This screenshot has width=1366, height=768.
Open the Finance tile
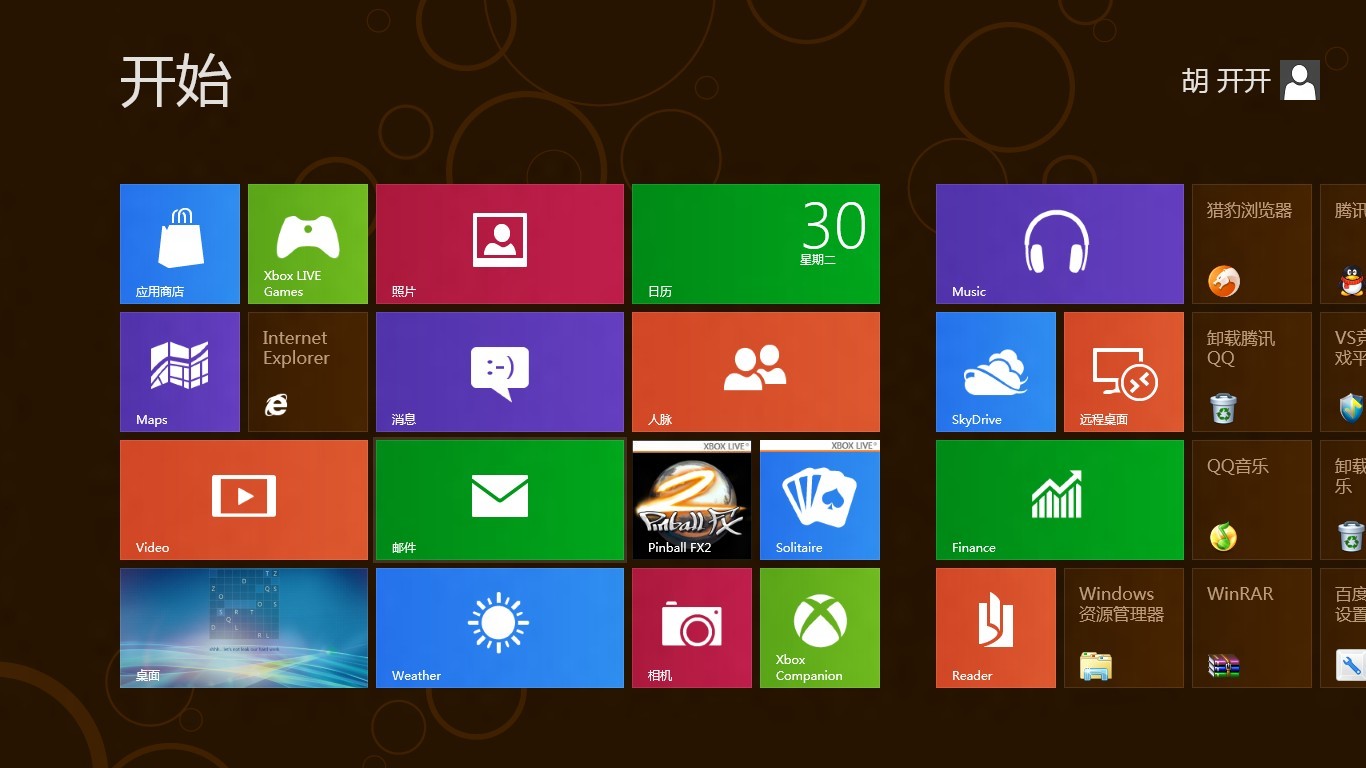(1060, 500)
